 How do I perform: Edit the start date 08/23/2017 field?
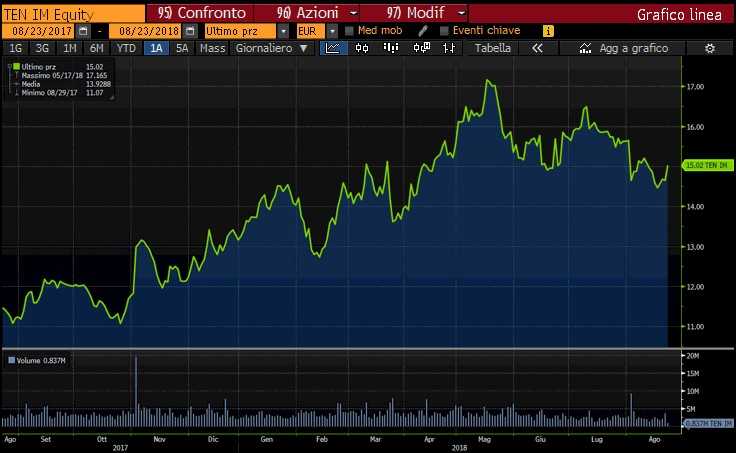point(39,31)
